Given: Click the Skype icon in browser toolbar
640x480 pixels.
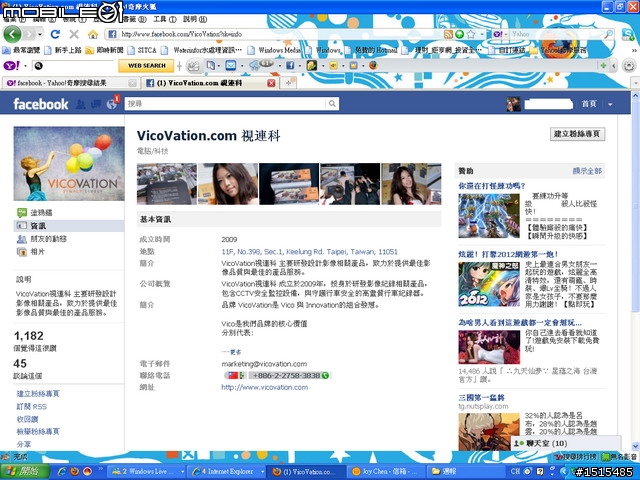Looking at the screenshot, I should (628, 34).
